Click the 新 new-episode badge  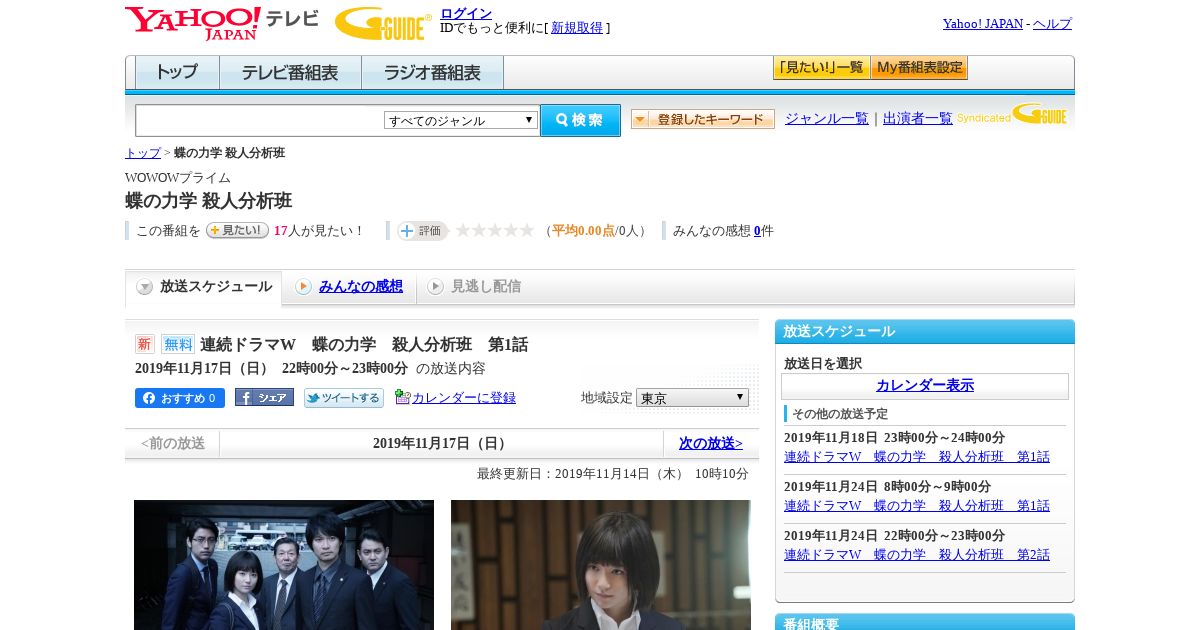[145, 344]
